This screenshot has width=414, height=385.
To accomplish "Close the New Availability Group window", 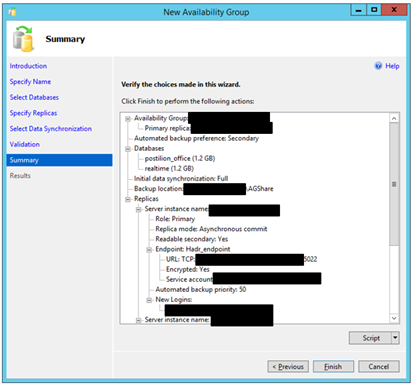I will tap(394, 10).
